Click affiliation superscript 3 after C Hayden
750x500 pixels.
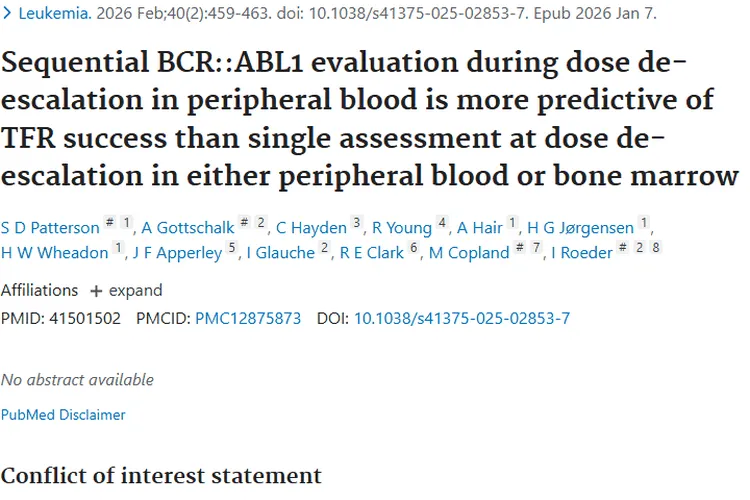tap(357, 224)
